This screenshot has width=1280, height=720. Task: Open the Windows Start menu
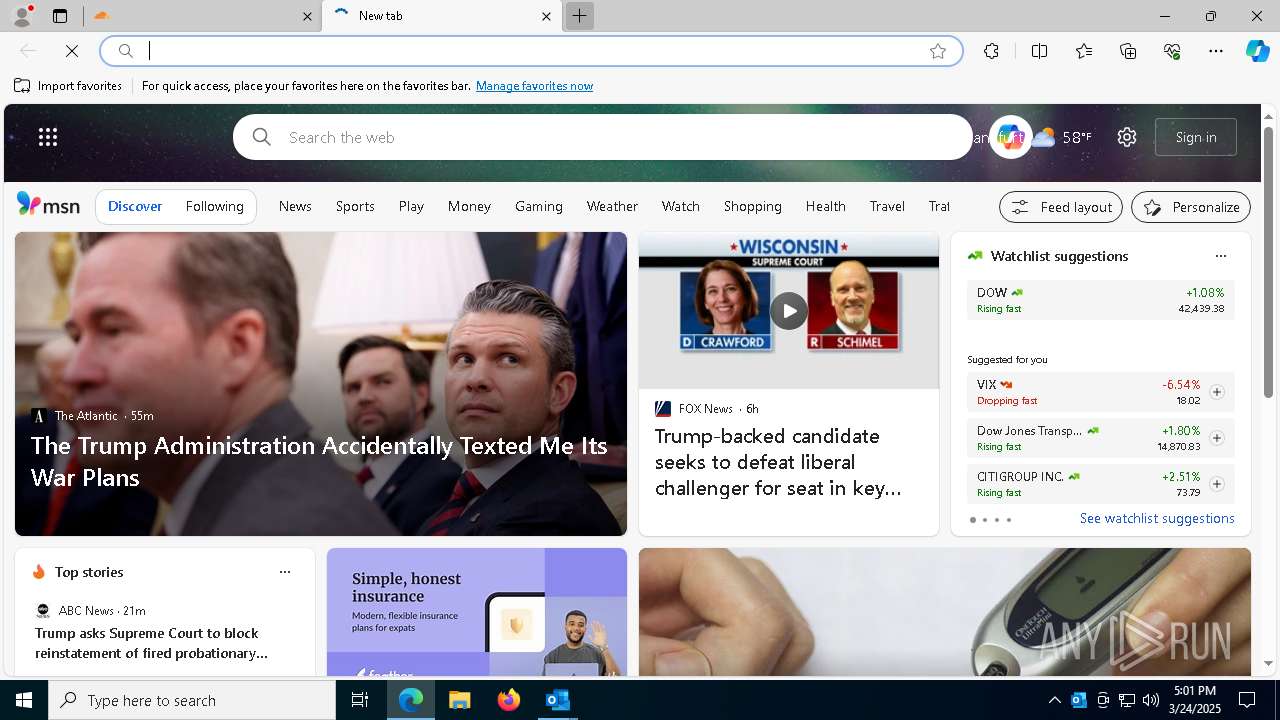click(x=24, y=700)
